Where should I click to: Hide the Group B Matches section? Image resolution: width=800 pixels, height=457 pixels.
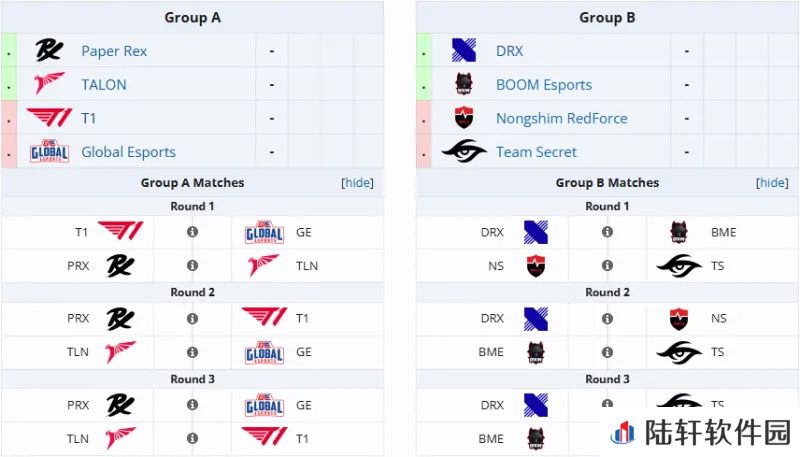coord(772,183)
